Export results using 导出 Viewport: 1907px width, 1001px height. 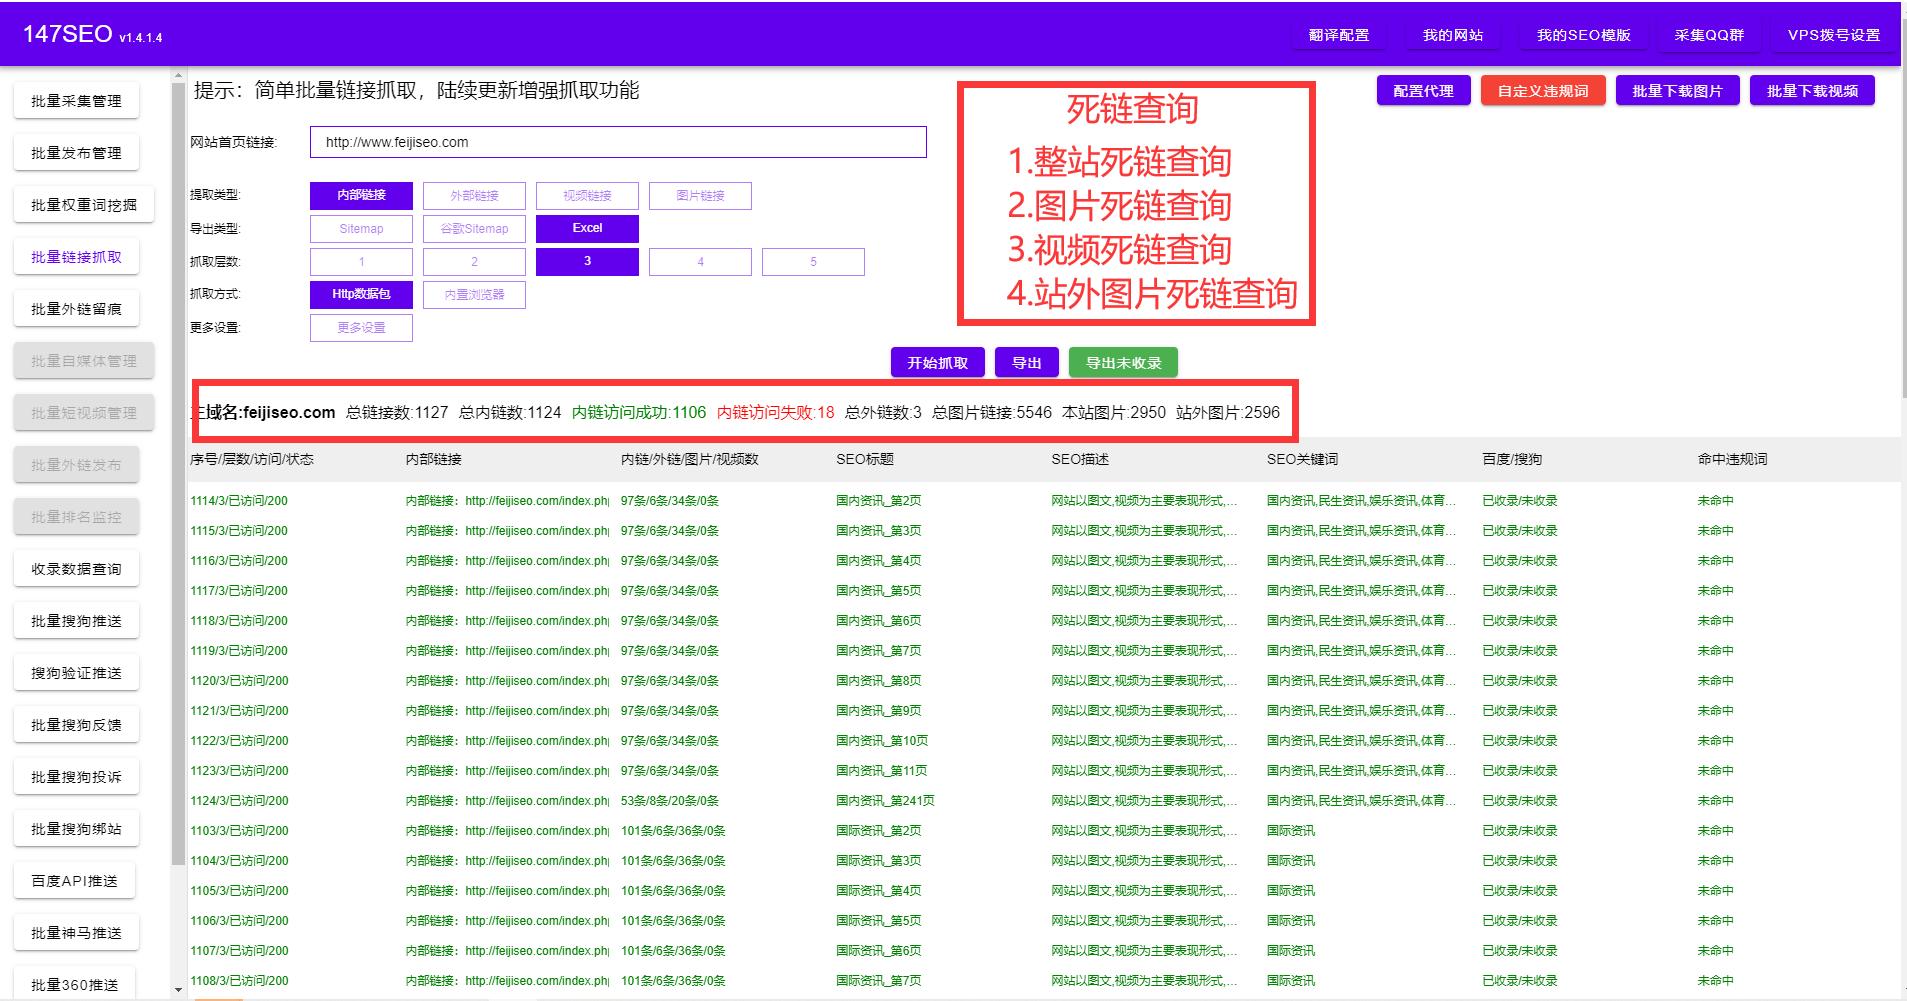point(1026,362)
